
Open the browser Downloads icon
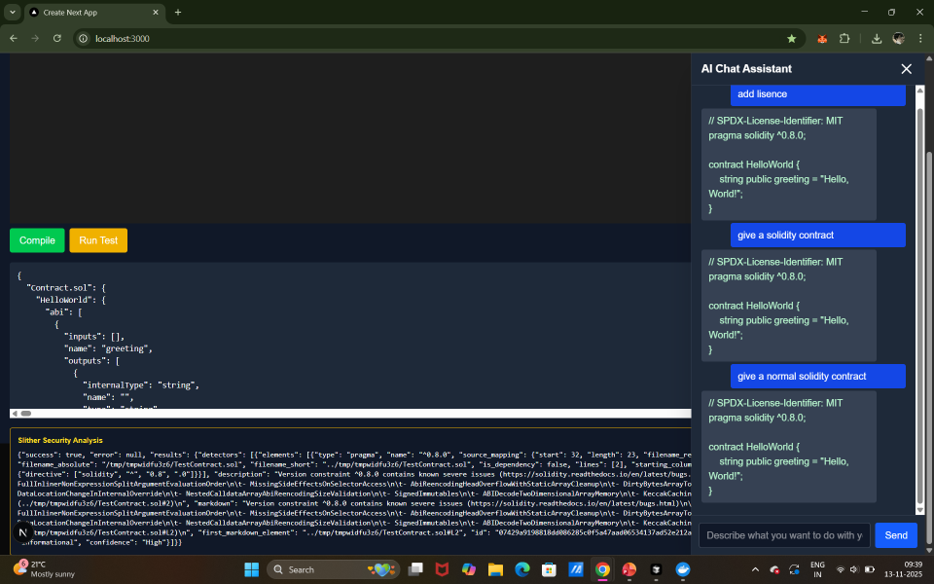pos(876,39)
